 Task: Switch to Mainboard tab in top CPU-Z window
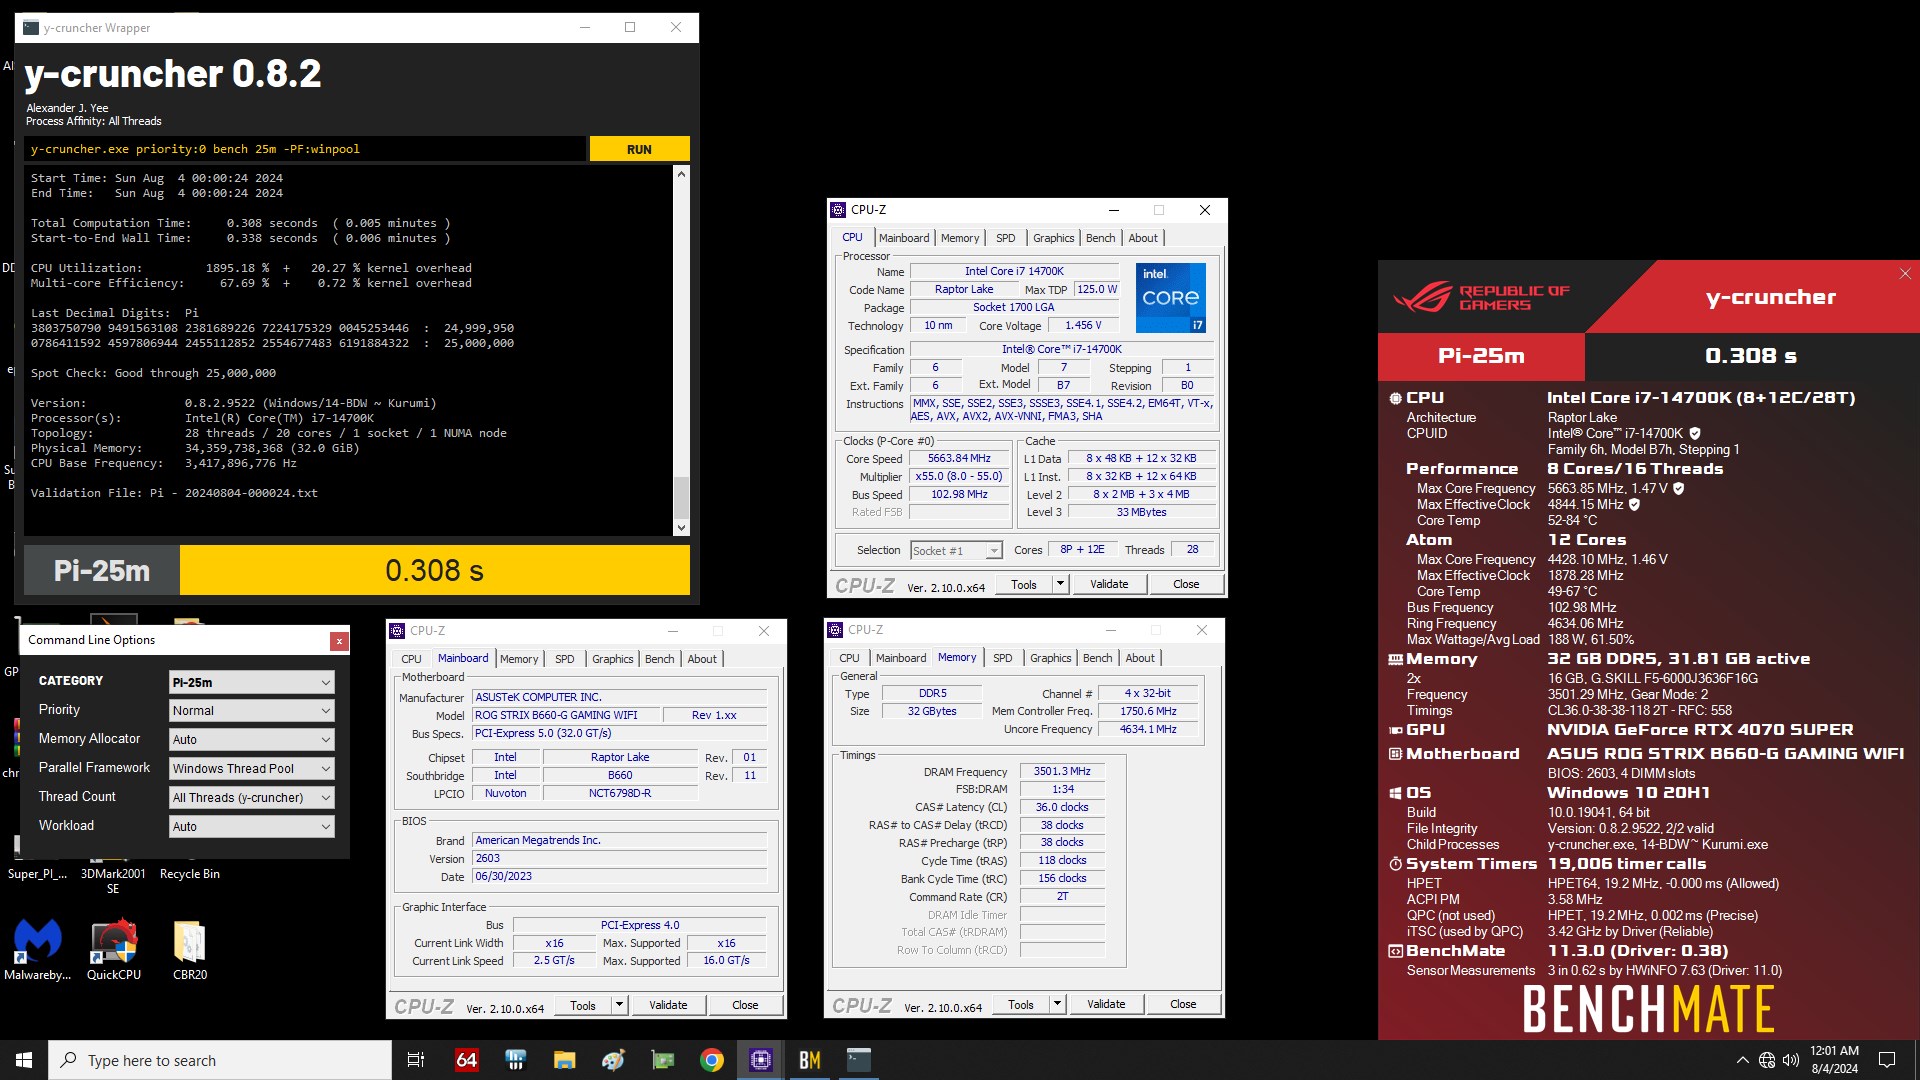(904, 238)
